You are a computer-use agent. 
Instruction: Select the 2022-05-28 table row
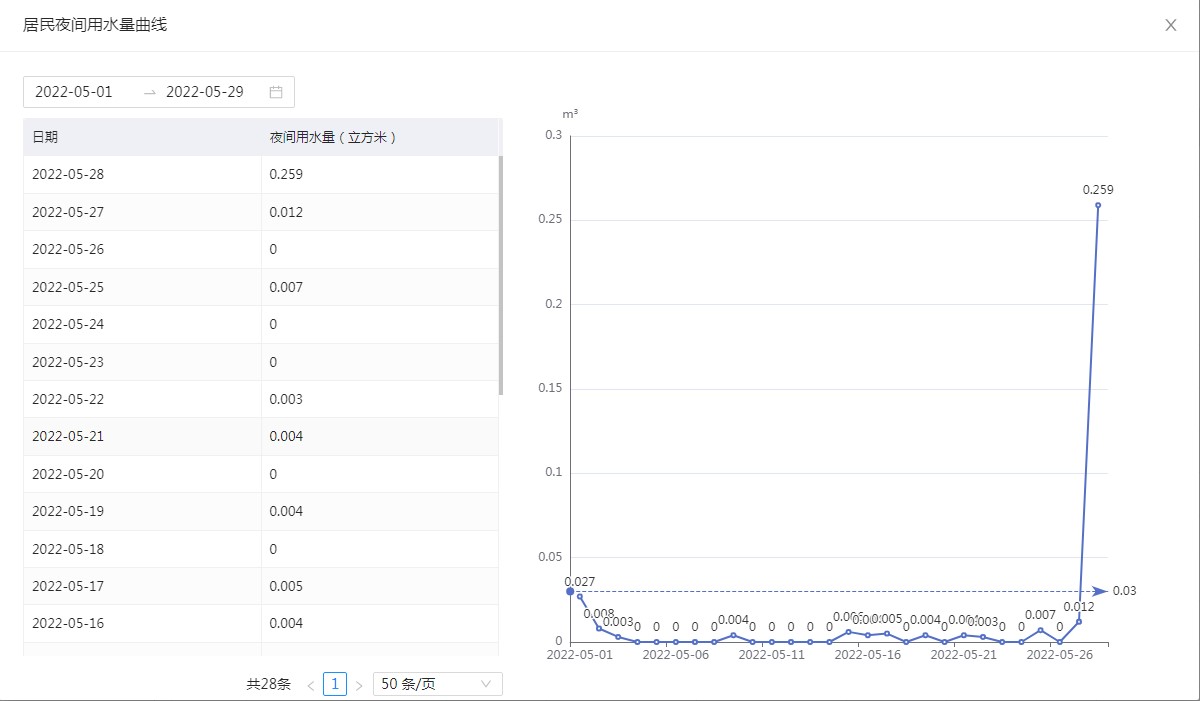coord(260,175)
